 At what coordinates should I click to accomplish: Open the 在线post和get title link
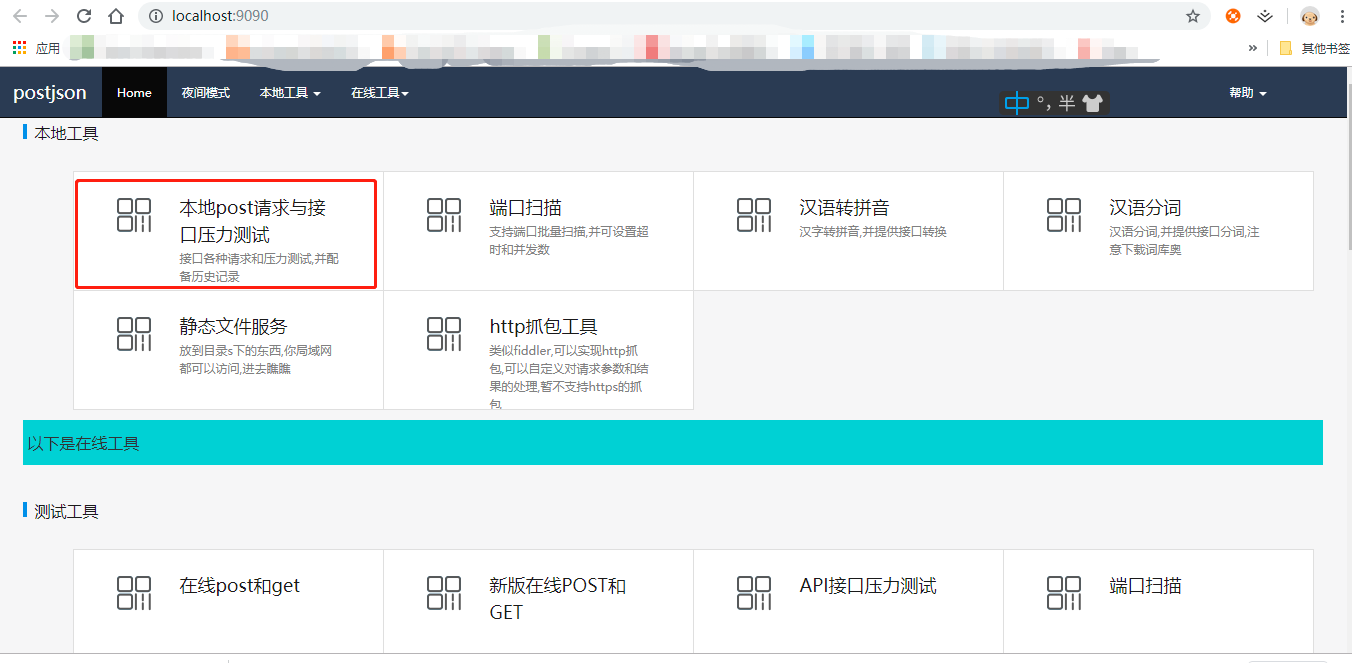click(240, 586)
